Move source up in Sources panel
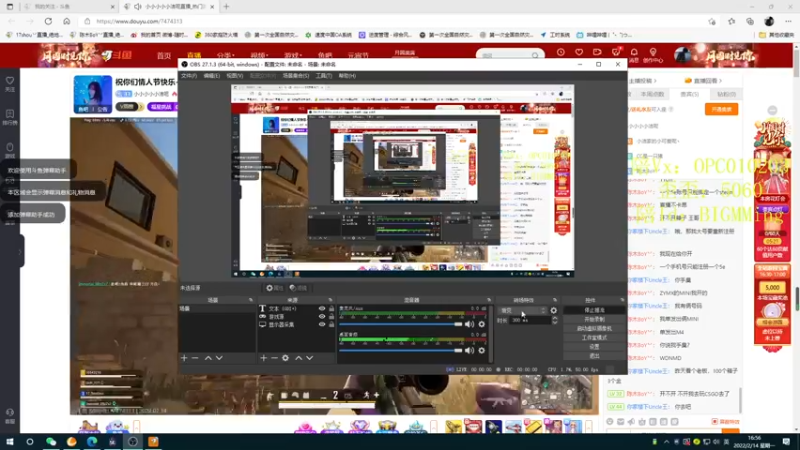The height and width of the screenshot is (450, 800). pyautogui.click(x=298, y=358)
